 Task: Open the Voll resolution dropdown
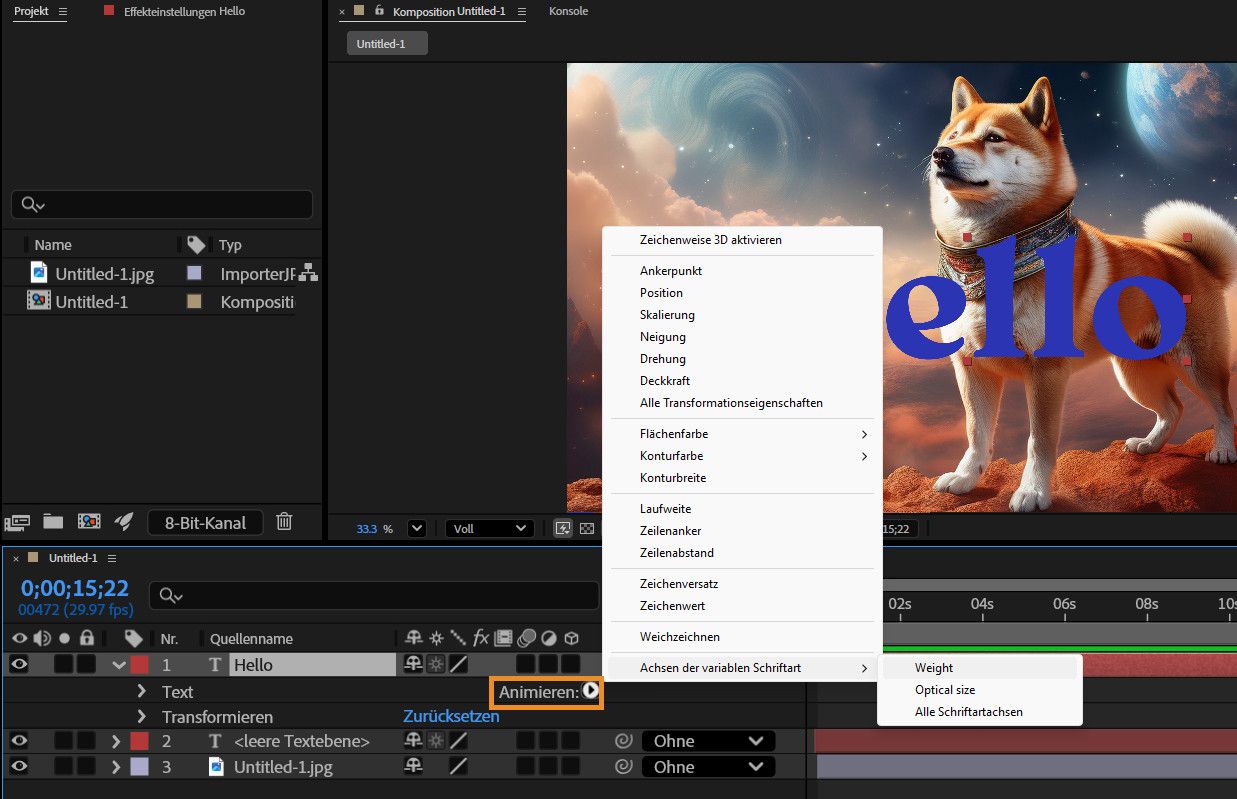pos(490,528)
